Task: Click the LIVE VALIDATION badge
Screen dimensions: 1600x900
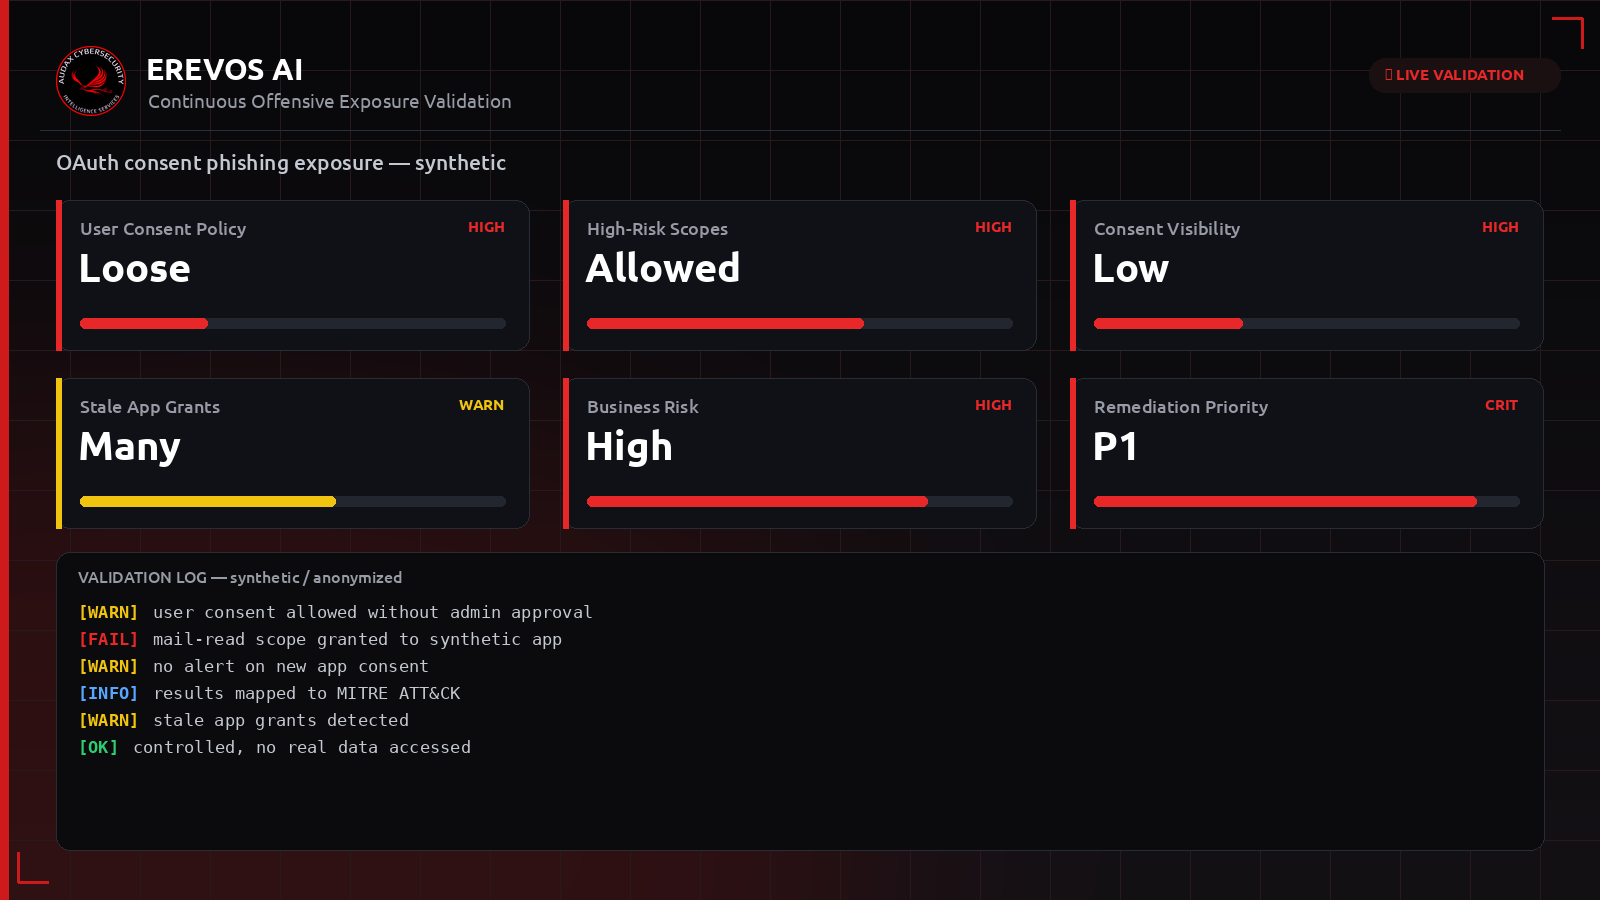Action: [1464, 75]
